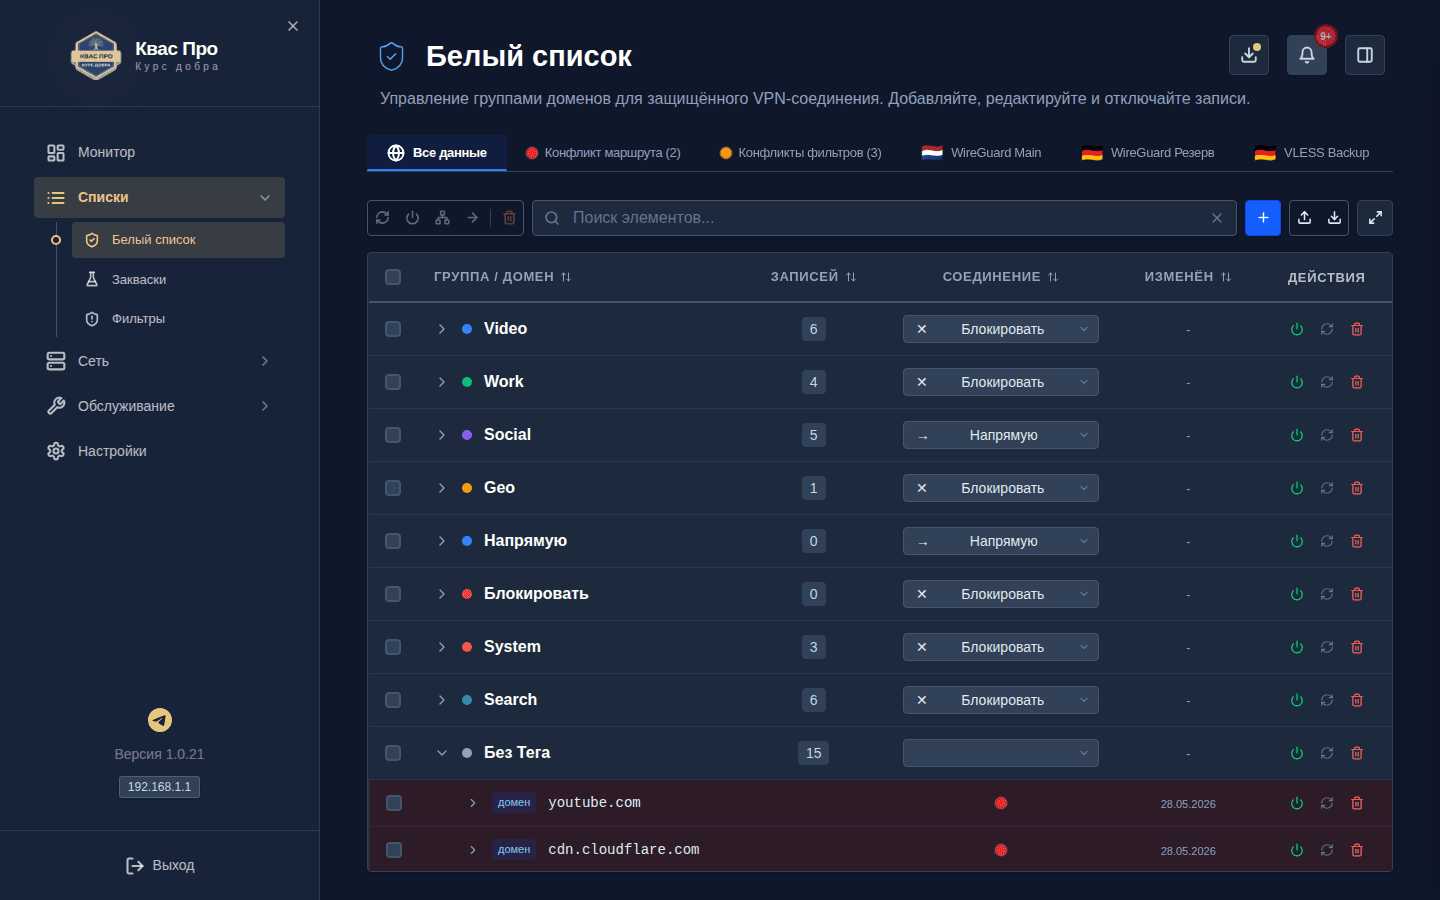The width and height of the screenshot is (1440, 900).
Task: Clear the search field with X icon
Action: (x=1217, y=218)
